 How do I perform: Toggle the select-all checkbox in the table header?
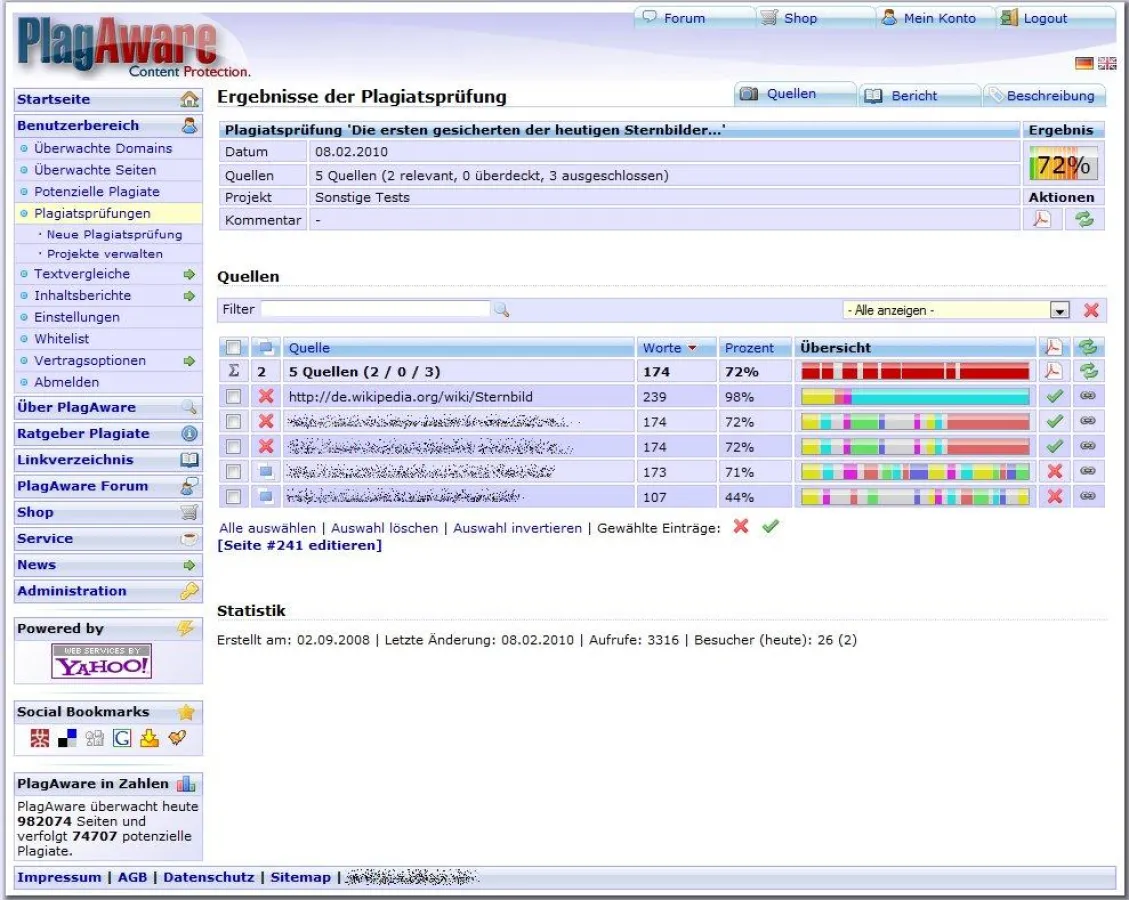[233, 348]
